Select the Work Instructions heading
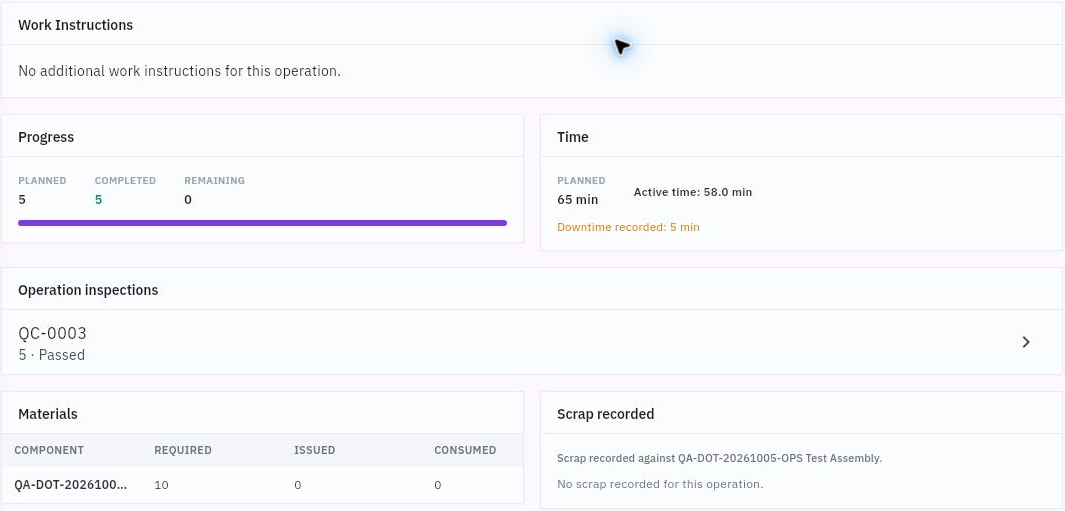This screenshot has width=1065, height=511. click(75, 25)
